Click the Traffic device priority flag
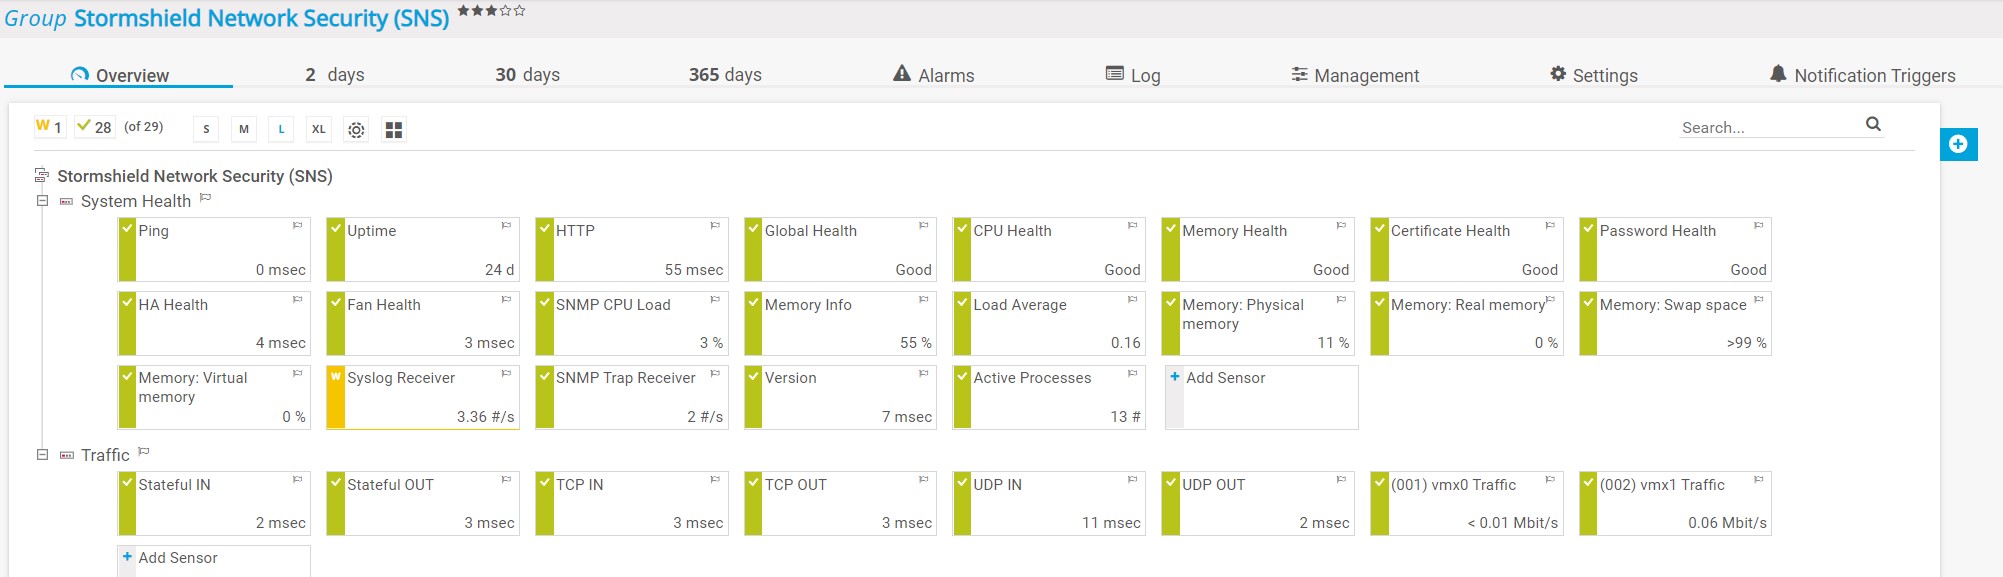Screen dimensions: 2003x577 144,452
